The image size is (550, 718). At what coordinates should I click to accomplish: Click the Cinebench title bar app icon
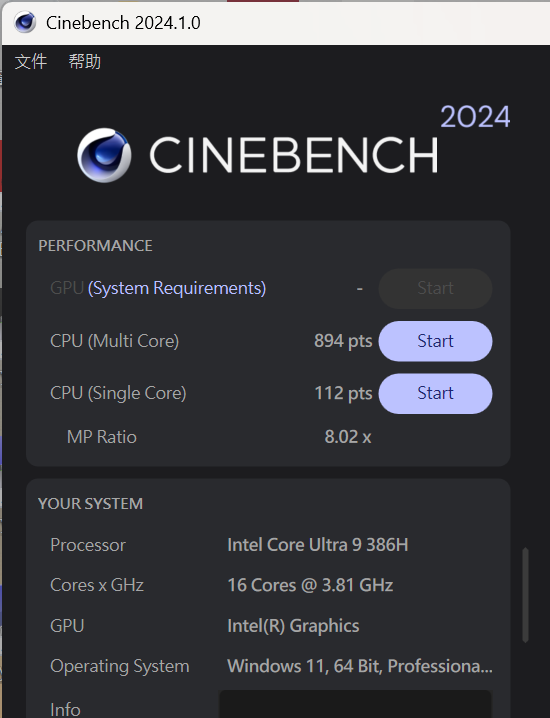tap(25, 22)
